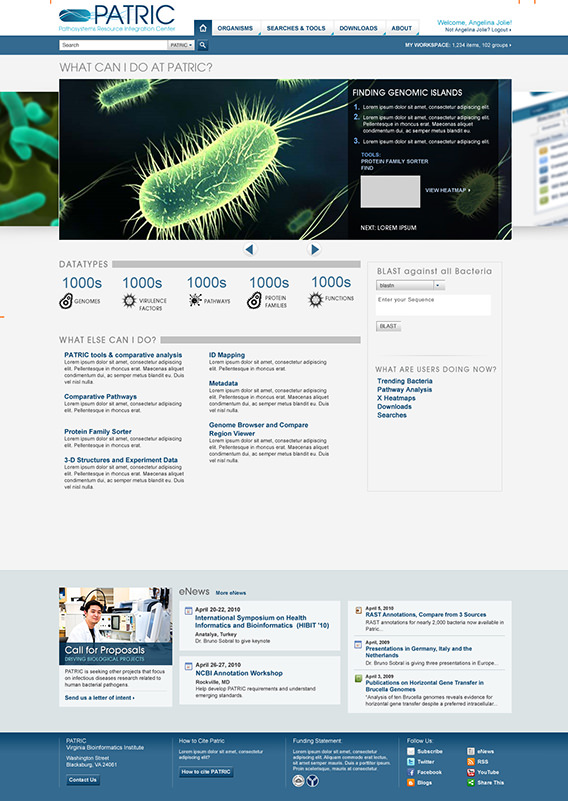Open the Organisms menu
The image size is (568, 801).
tap(235, 28)
